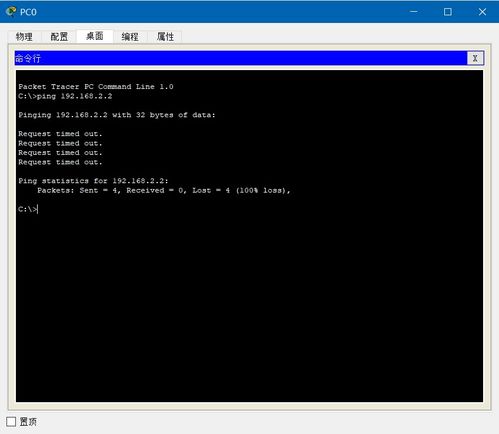
Task: Click the 'Packet Tracer PC Command Line 1.0' header
Action: click(x=96, y=87)
